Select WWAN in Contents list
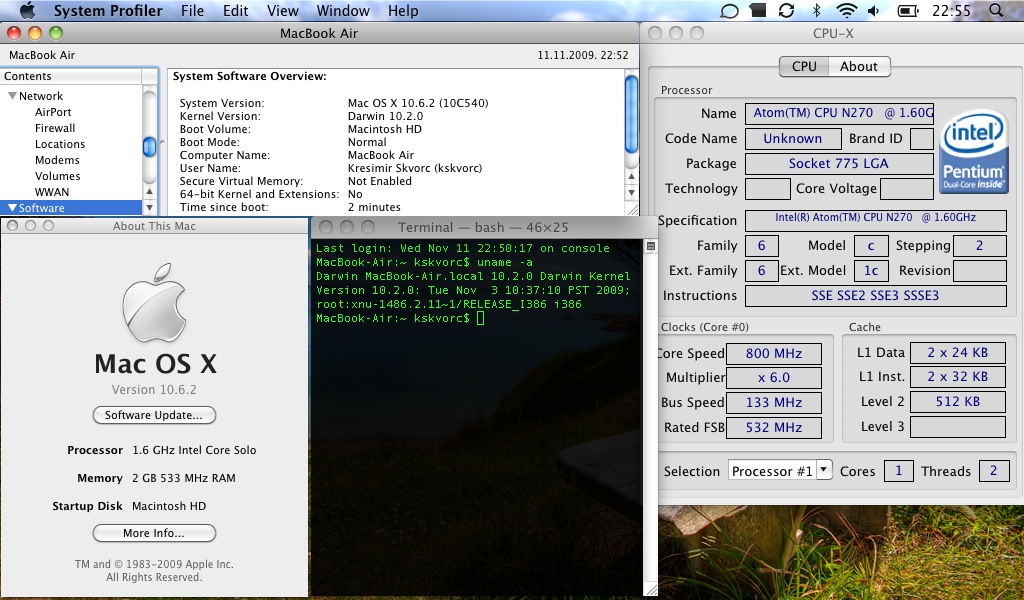1024x600 pixels. pos(52,192)
